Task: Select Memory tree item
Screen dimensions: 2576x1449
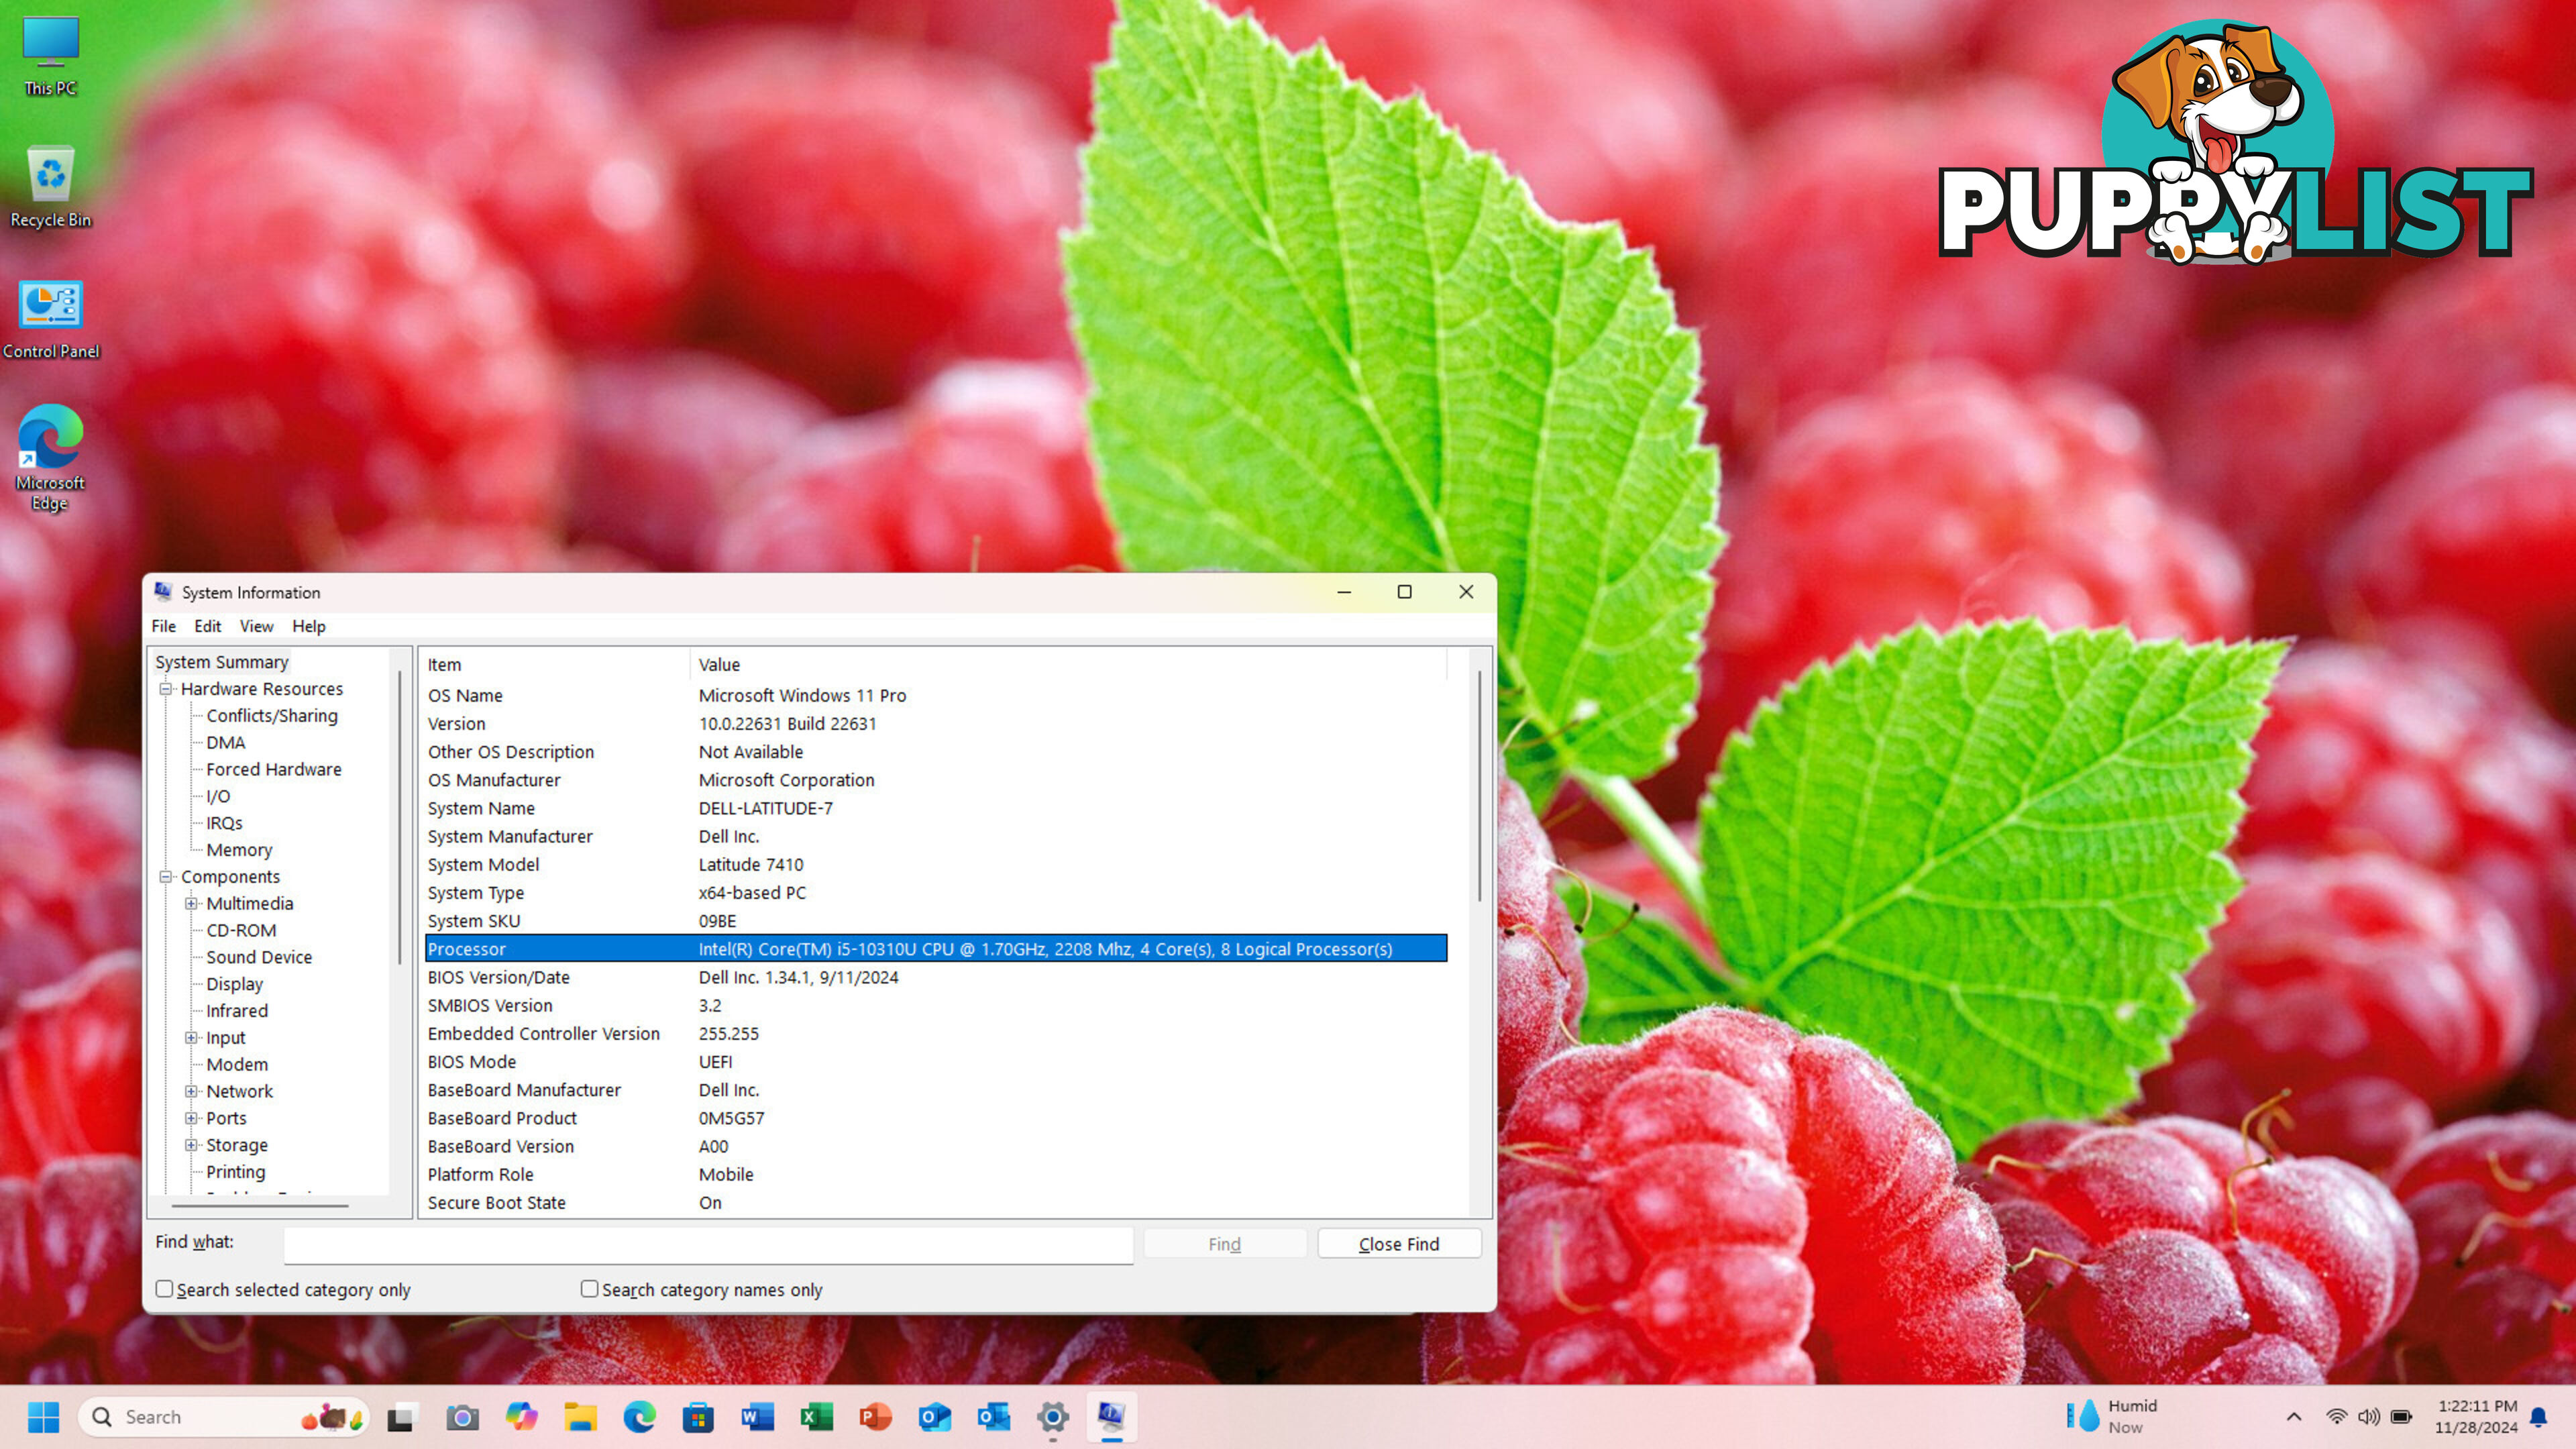Action: pyautogui.click(x=239, y=850)
